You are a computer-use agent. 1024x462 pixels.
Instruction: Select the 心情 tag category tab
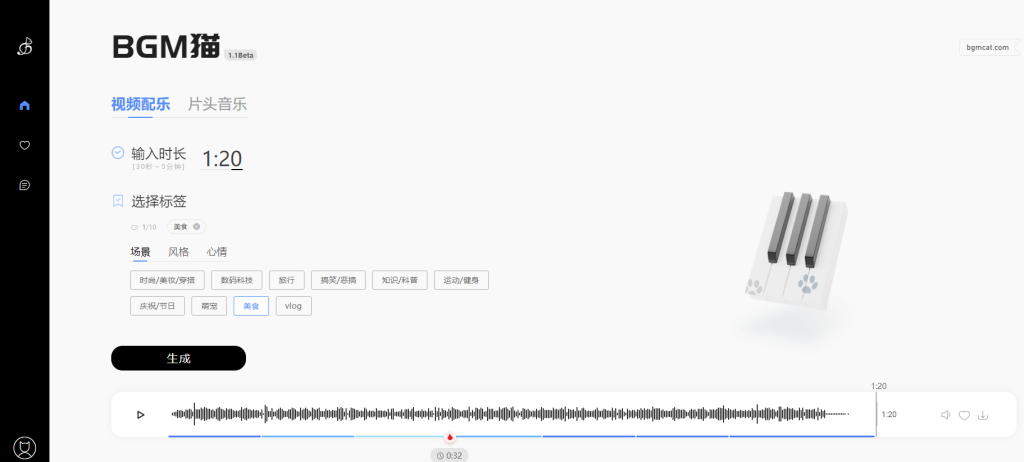pos(217,252)
